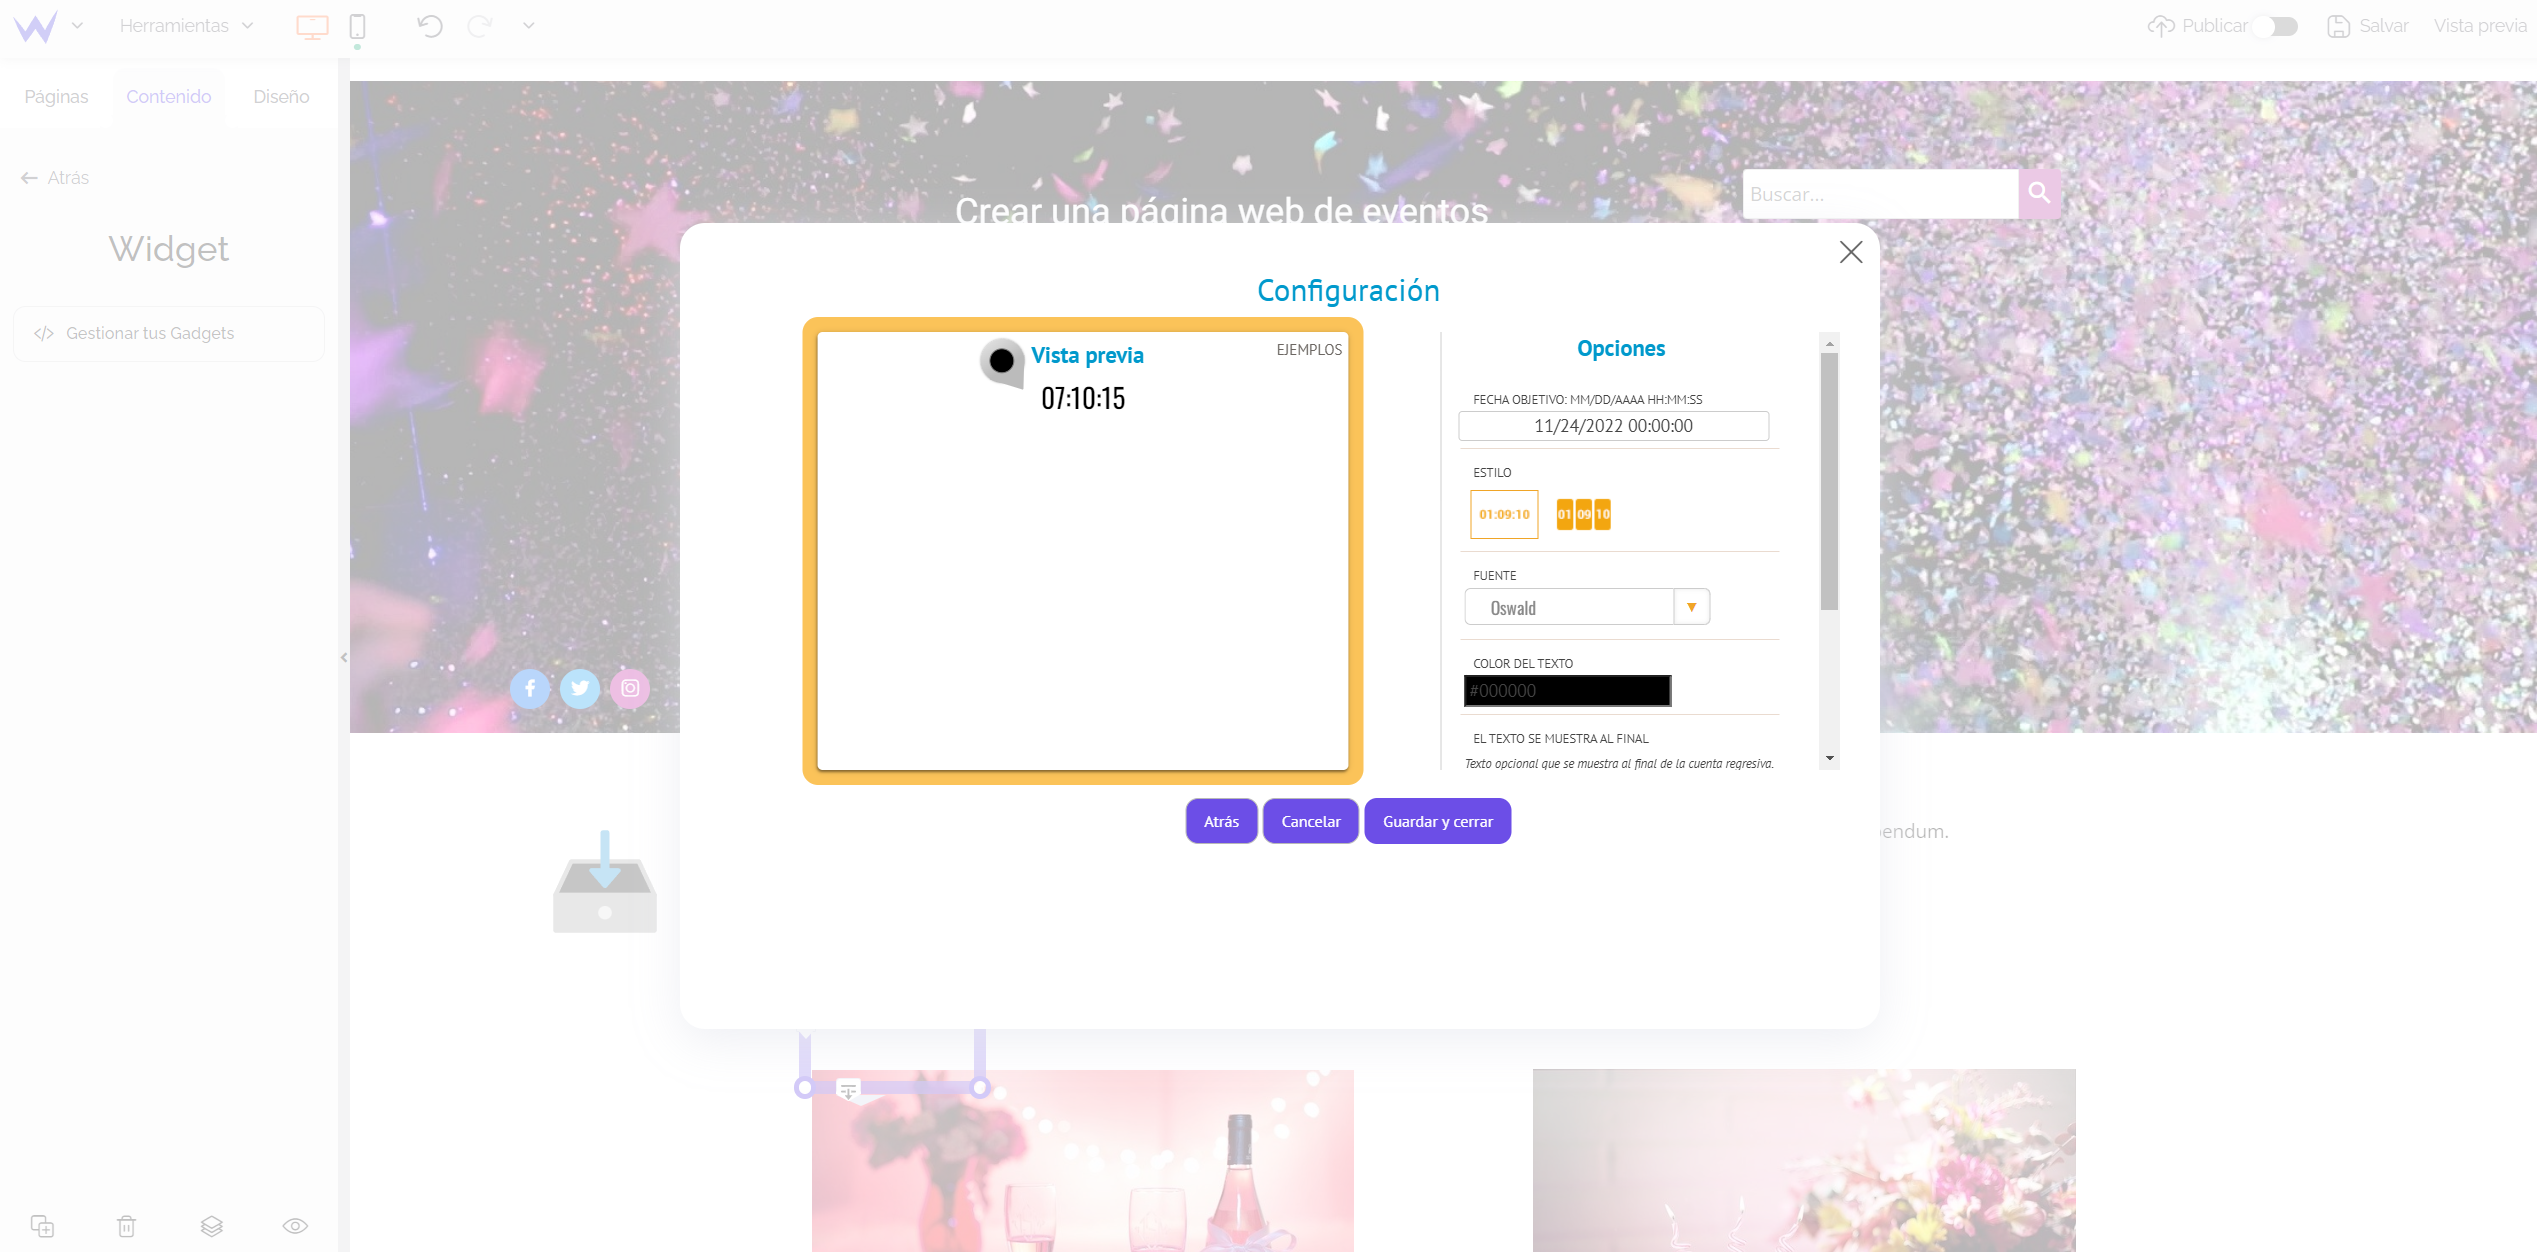Click the Cancelar button
Image resolution: width=2537 pixels, height=1252 pixels.
tap(1311, 821)
